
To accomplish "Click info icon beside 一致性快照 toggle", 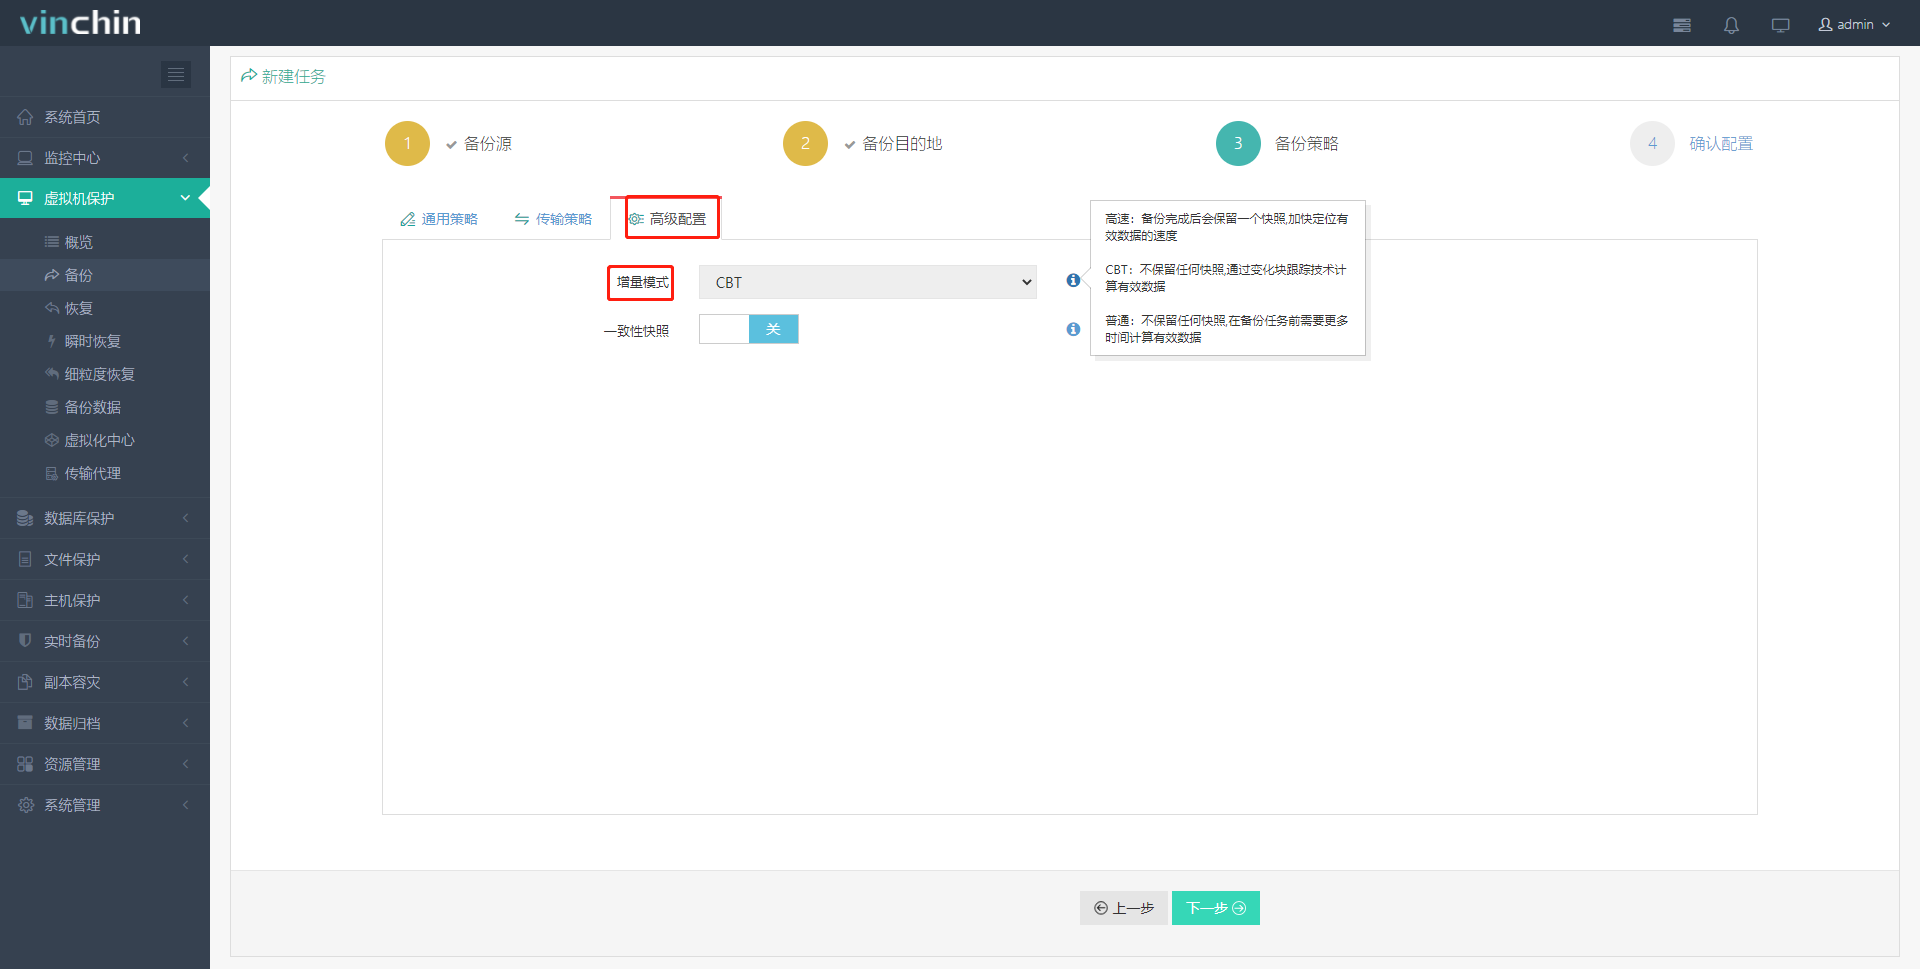I will coord(1073,329).
